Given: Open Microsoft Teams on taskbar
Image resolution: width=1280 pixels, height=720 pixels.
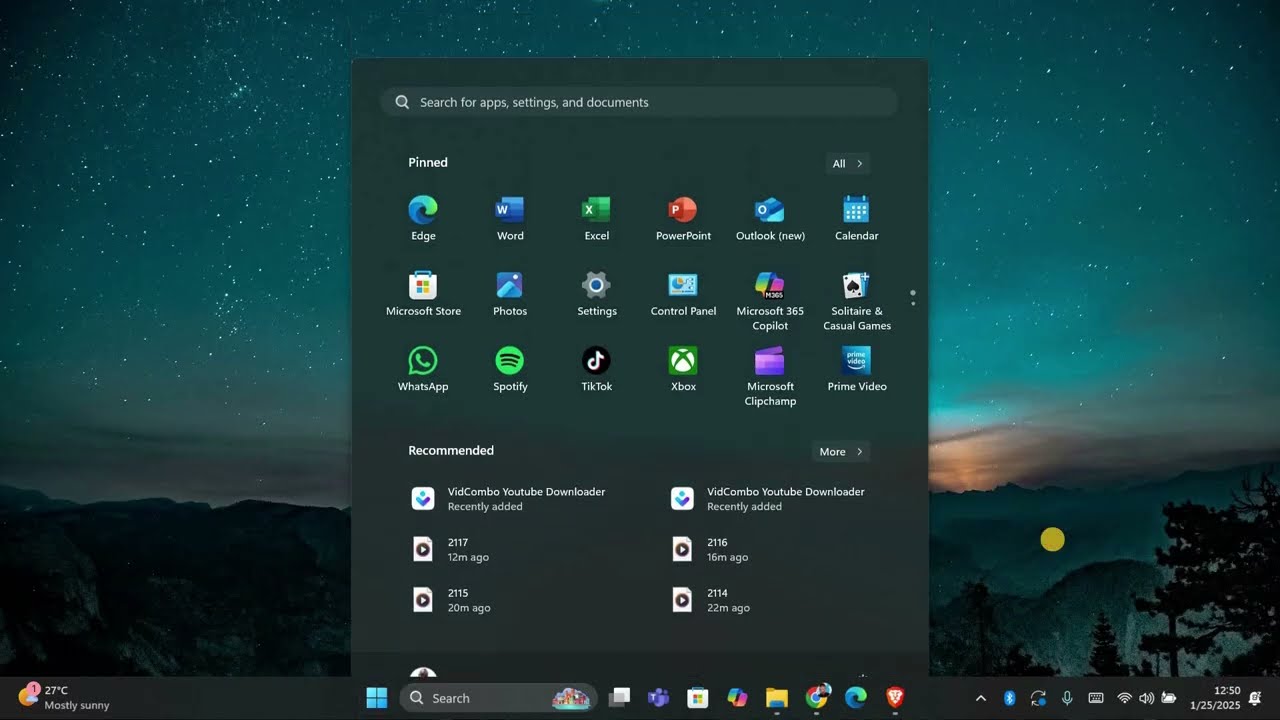Looking at the screenshot, I should tap(658, 698).
